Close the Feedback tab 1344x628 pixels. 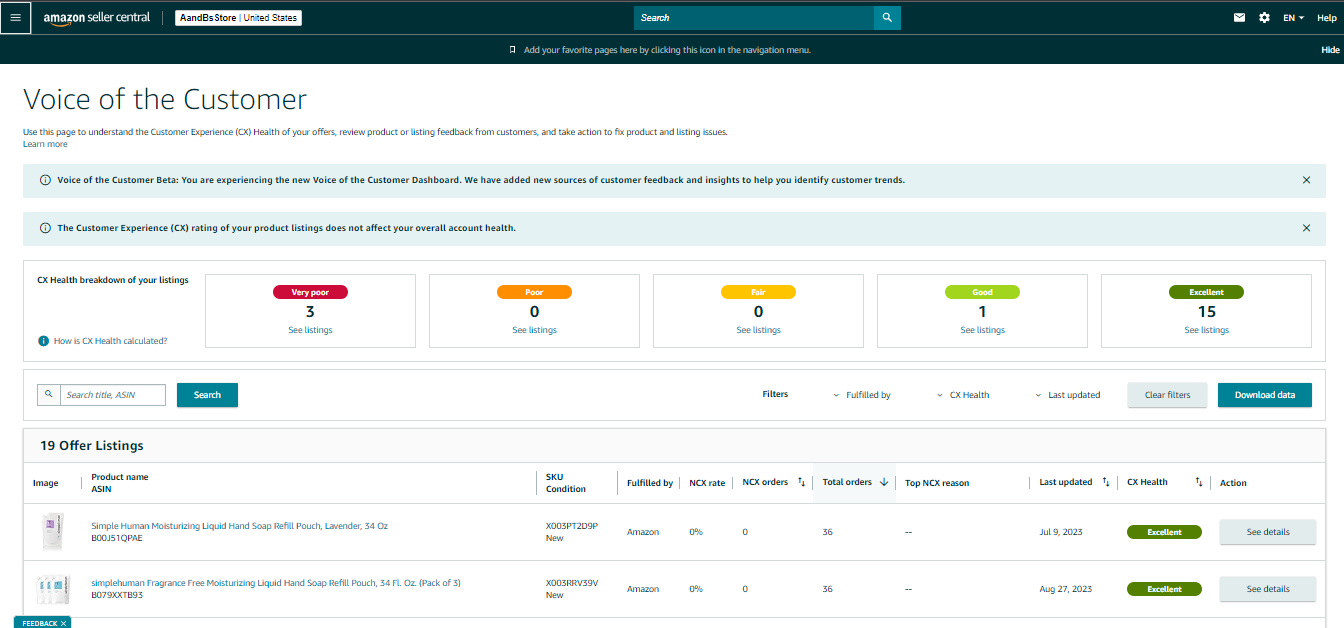click(x=63, y=623)
